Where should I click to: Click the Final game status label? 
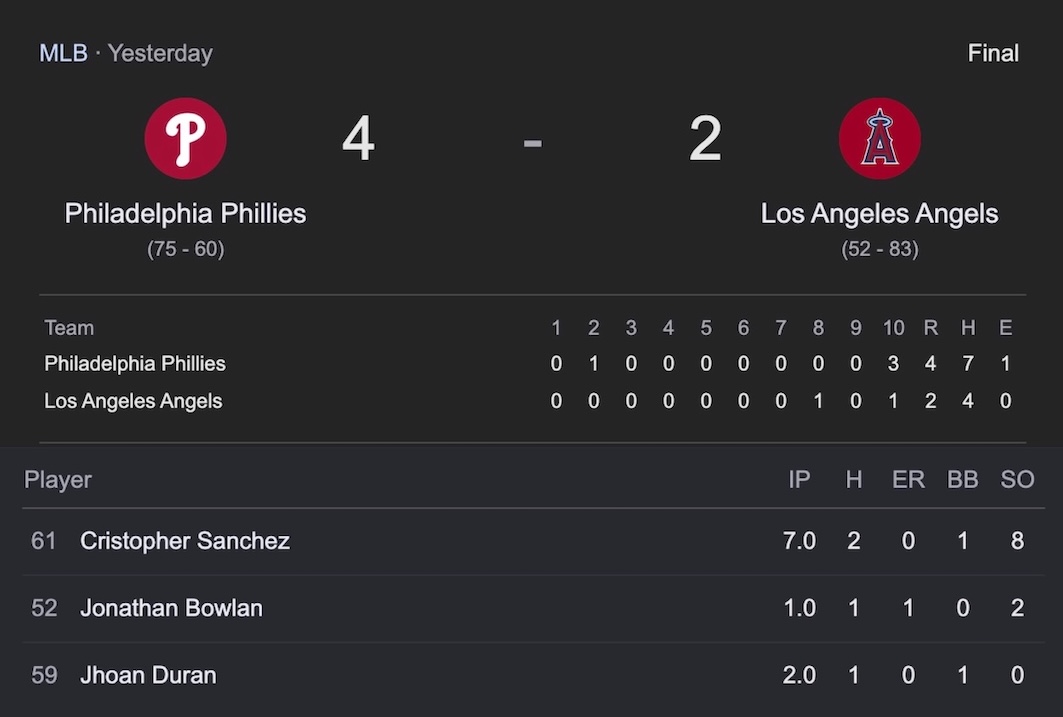(992, 53)
